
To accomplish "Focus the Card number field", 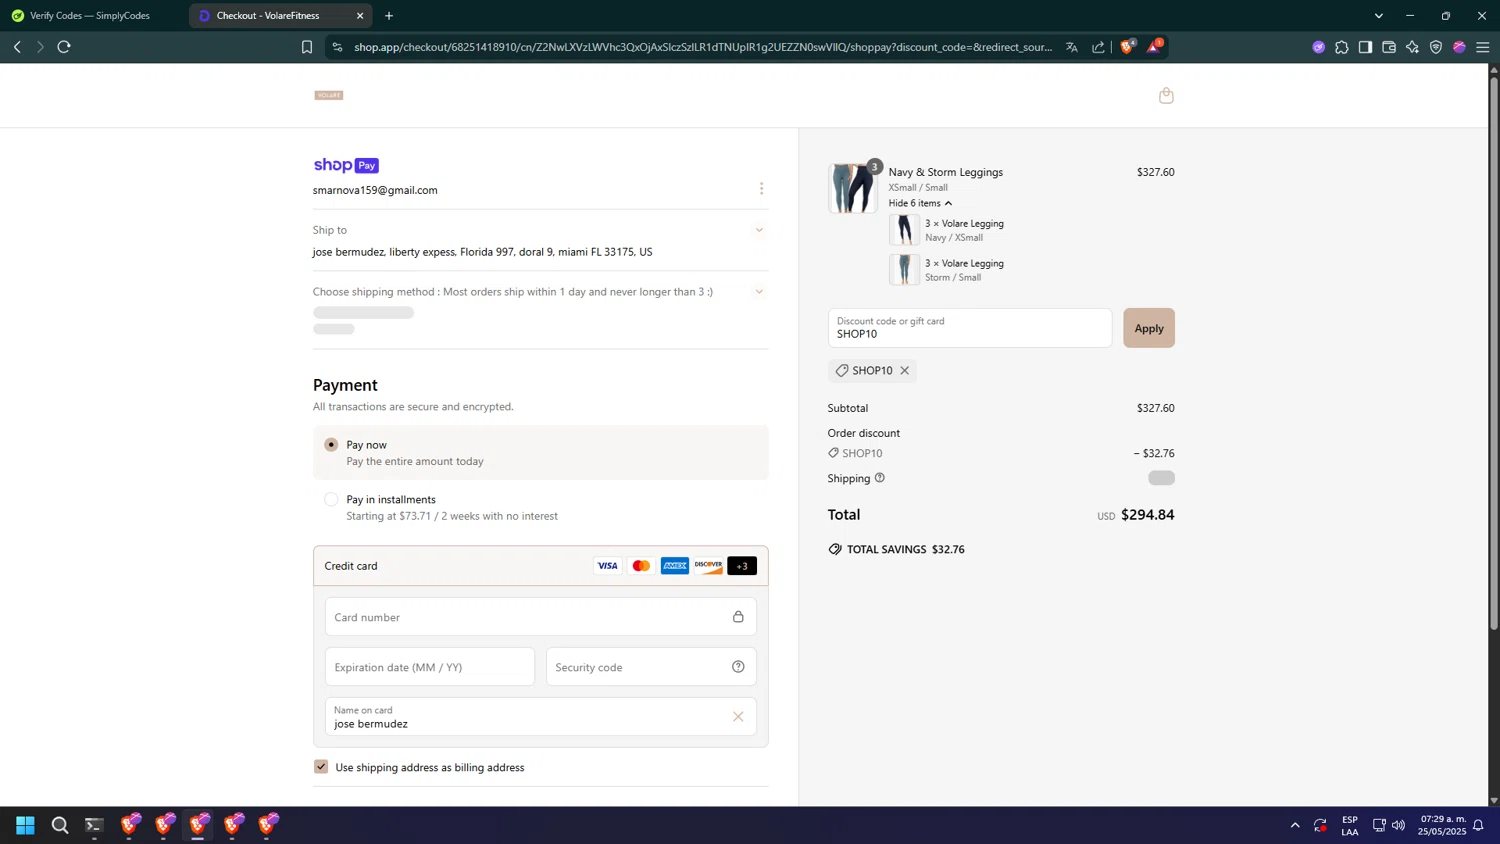I will 540,617.
